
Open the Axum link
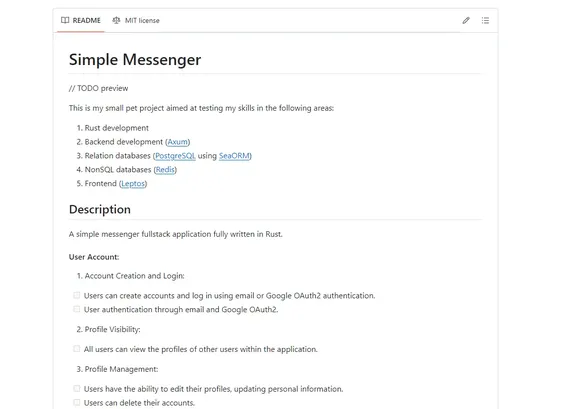pos(178,142)
